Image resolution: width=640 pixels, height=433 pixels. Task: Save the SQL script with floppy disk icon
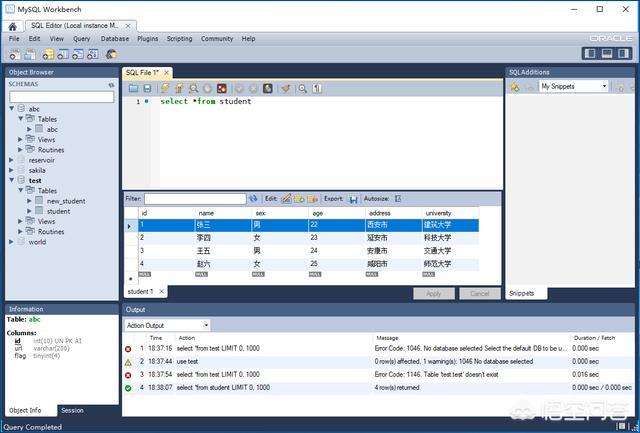tap(147, 88)
